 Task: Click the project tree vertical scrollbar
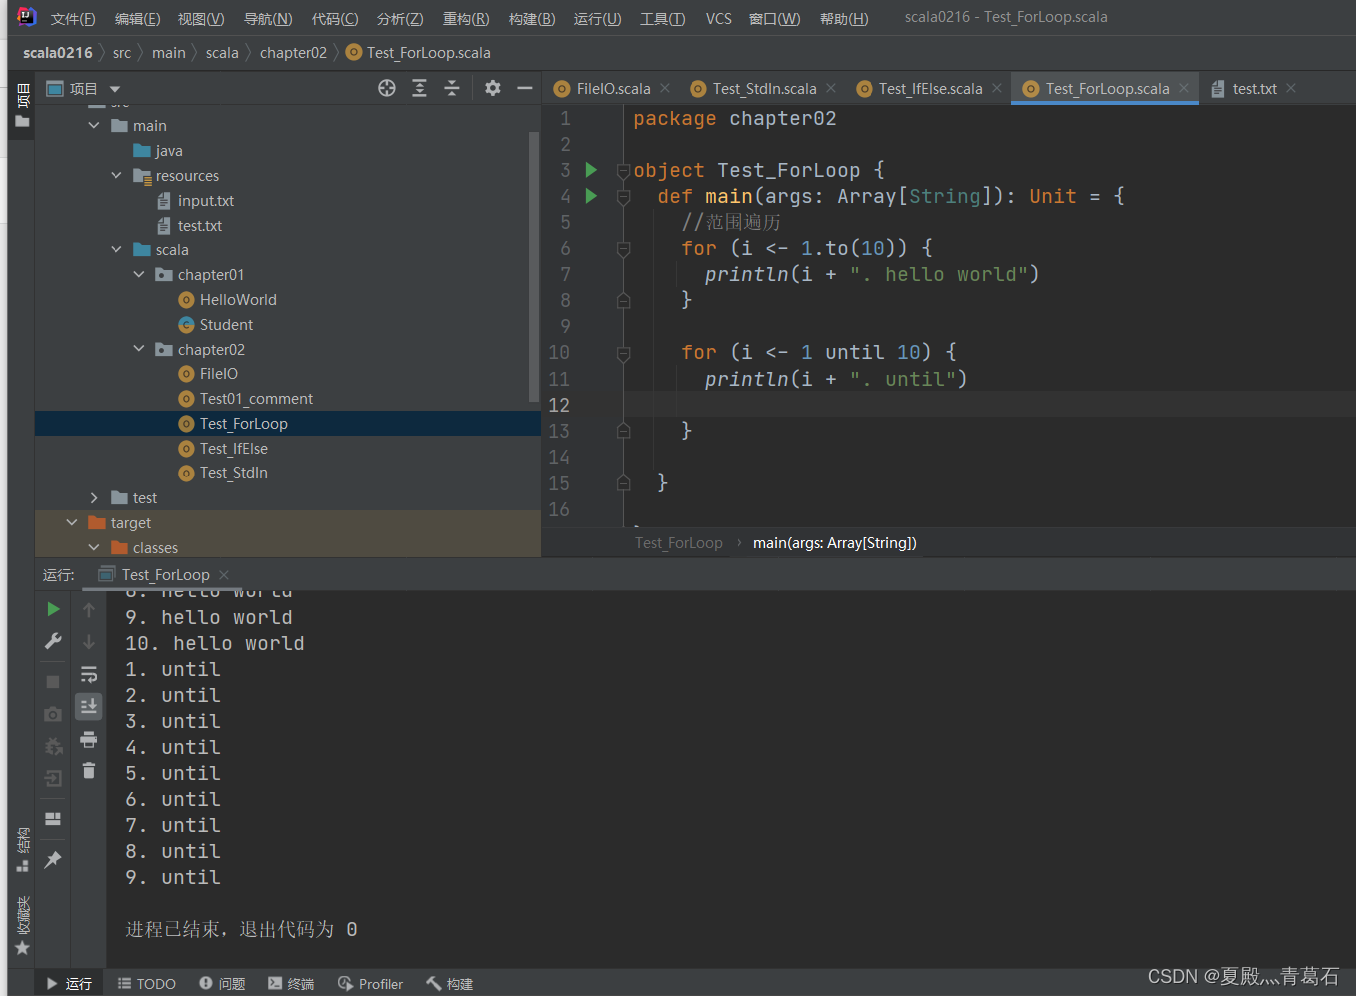(534, 265)
